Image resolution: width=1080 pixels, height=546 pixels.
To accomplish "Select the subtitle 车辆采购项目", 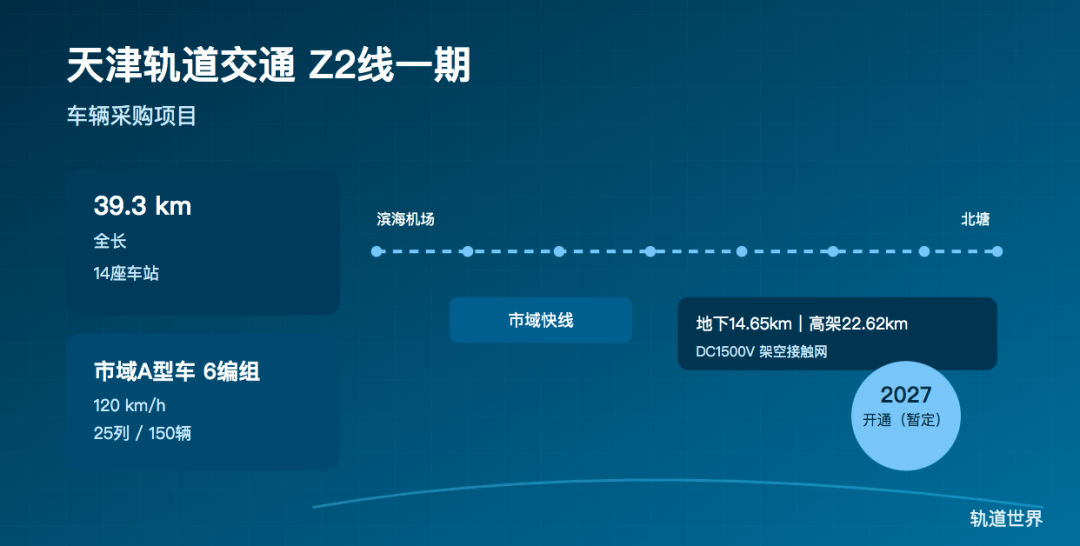I will pyautogui.click(x=132, y=116).
